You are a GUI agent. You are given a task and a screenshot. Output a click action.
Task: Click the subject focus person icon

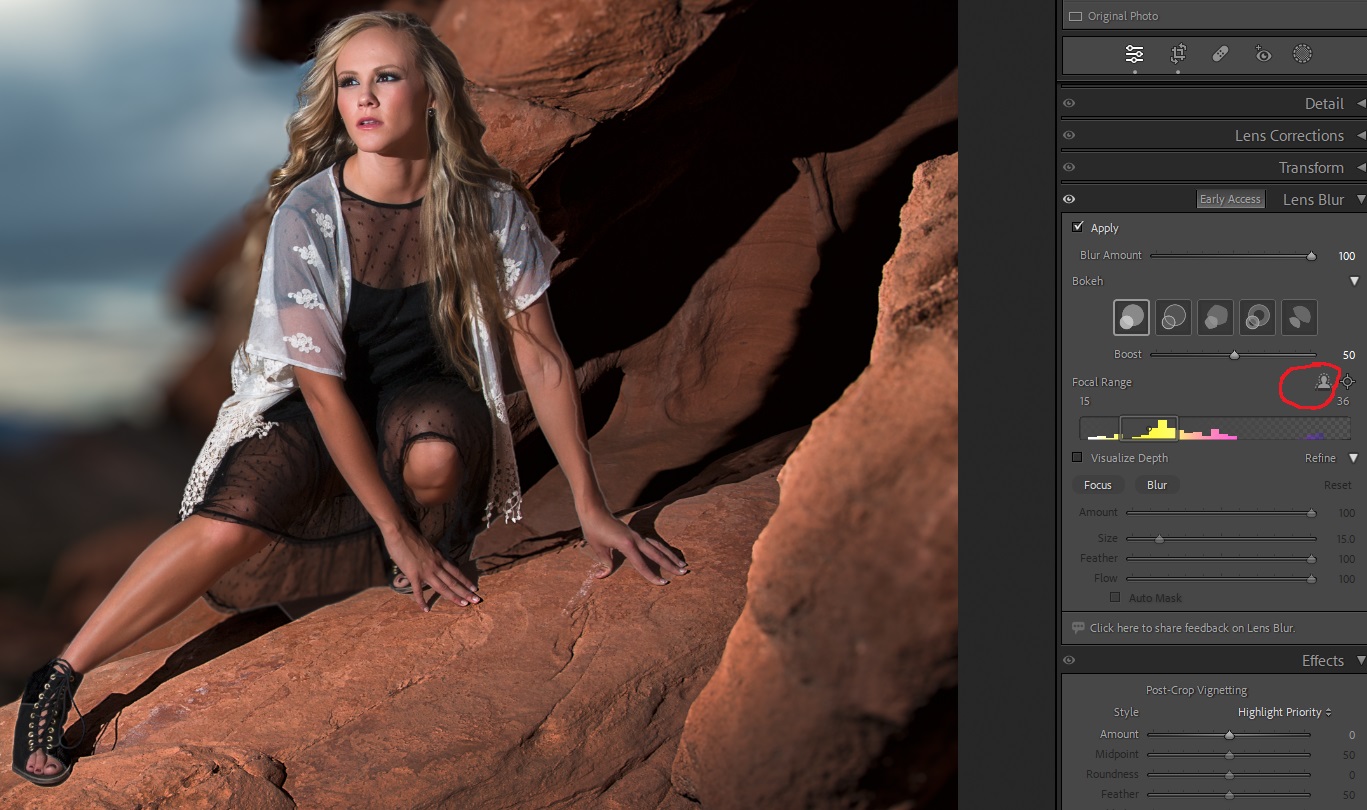pos(1324,381)
